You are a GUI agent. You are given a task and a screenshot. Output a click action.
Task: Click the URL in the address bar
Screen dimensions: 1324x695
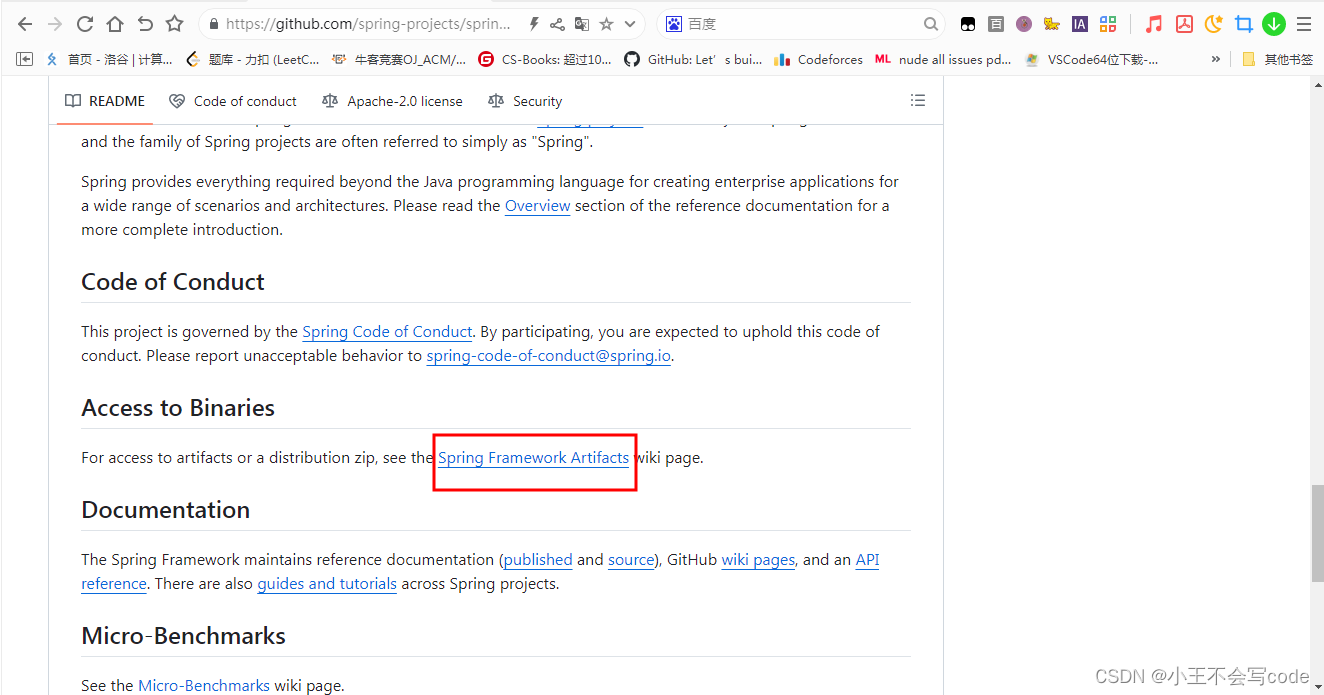pyautogui.click(x=368, y=24)
